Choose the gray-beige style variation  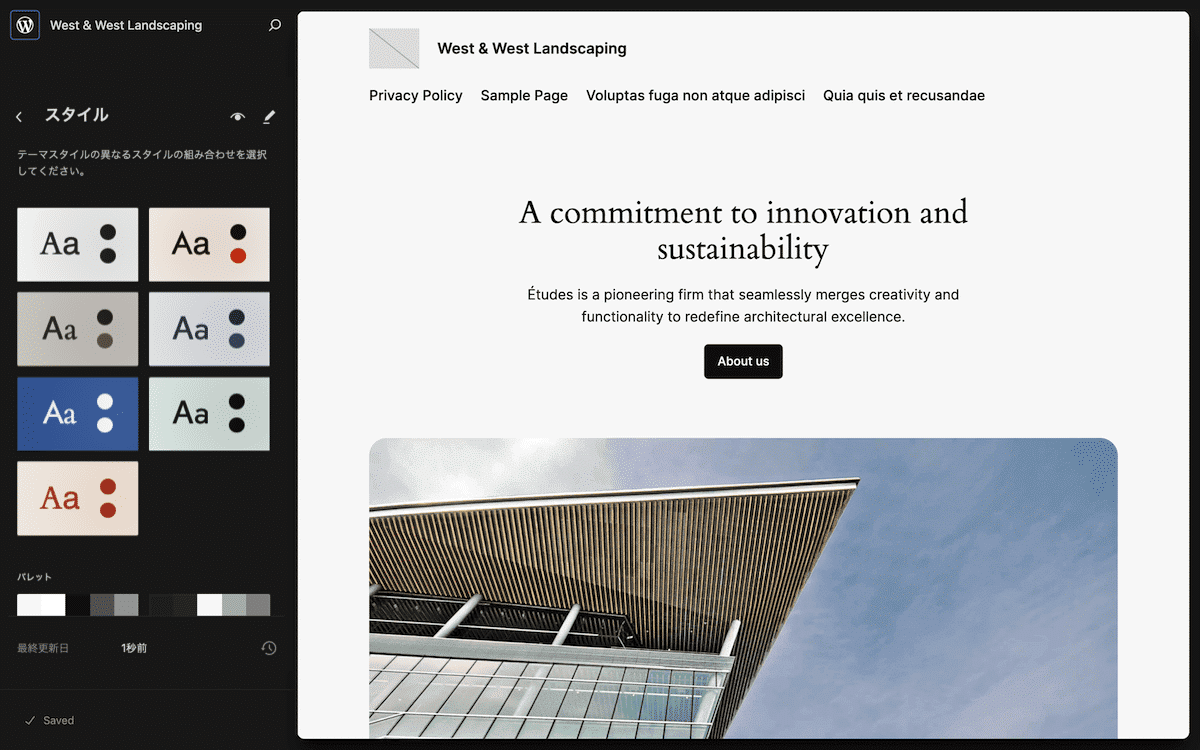coord(78,329)
